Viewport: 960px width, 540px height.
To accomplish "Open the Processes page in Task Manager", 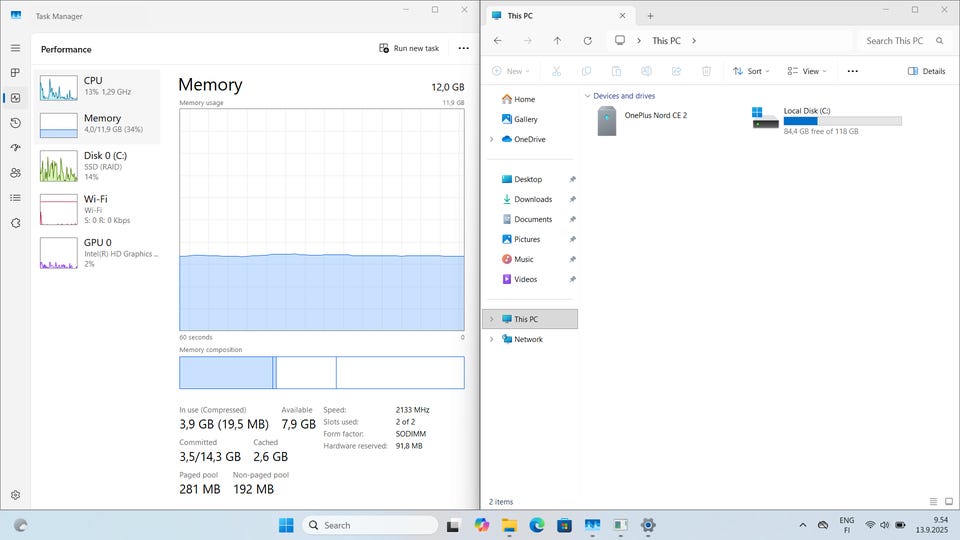I will tap(15, 73).
